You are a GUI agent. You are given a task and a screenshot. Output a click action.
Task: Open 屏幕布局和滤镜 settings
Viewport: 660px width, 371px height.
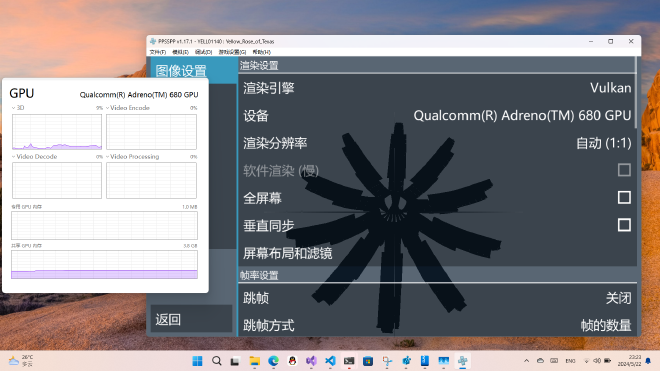pos(437,253)
